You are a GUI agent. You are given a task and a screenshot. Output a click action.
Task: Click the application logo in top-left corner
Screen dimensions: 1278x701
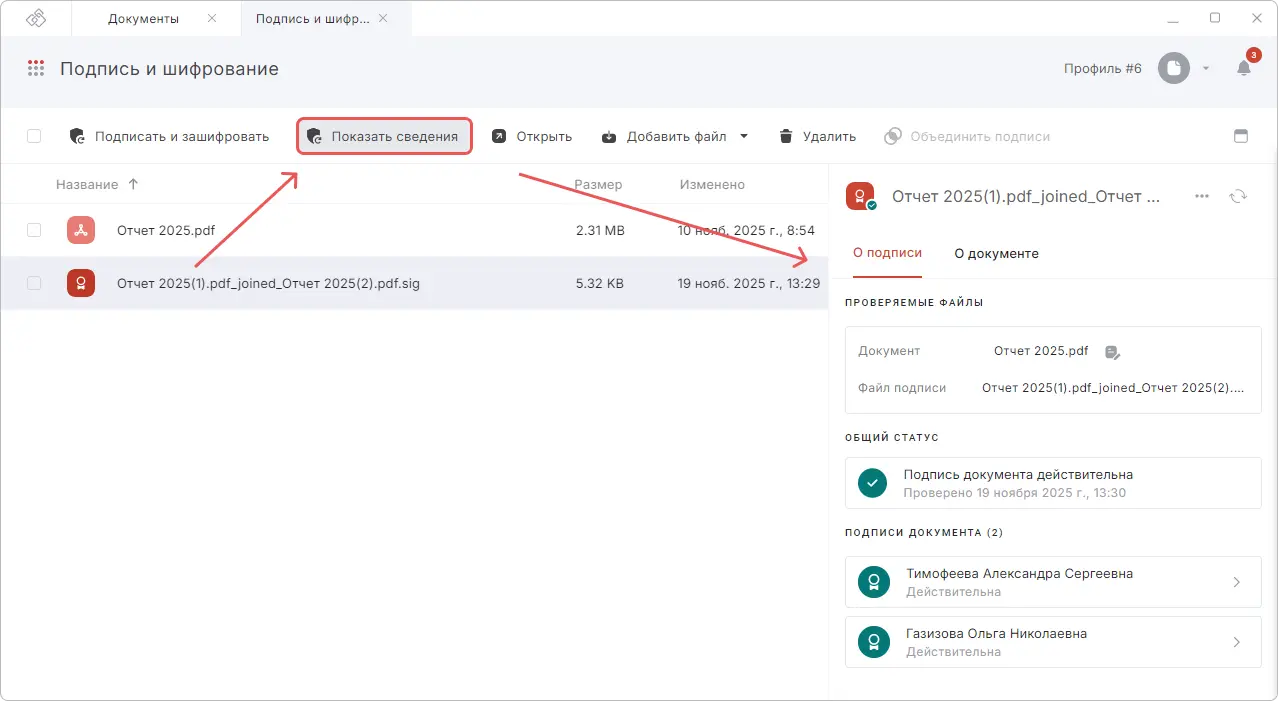click(35, 17)
